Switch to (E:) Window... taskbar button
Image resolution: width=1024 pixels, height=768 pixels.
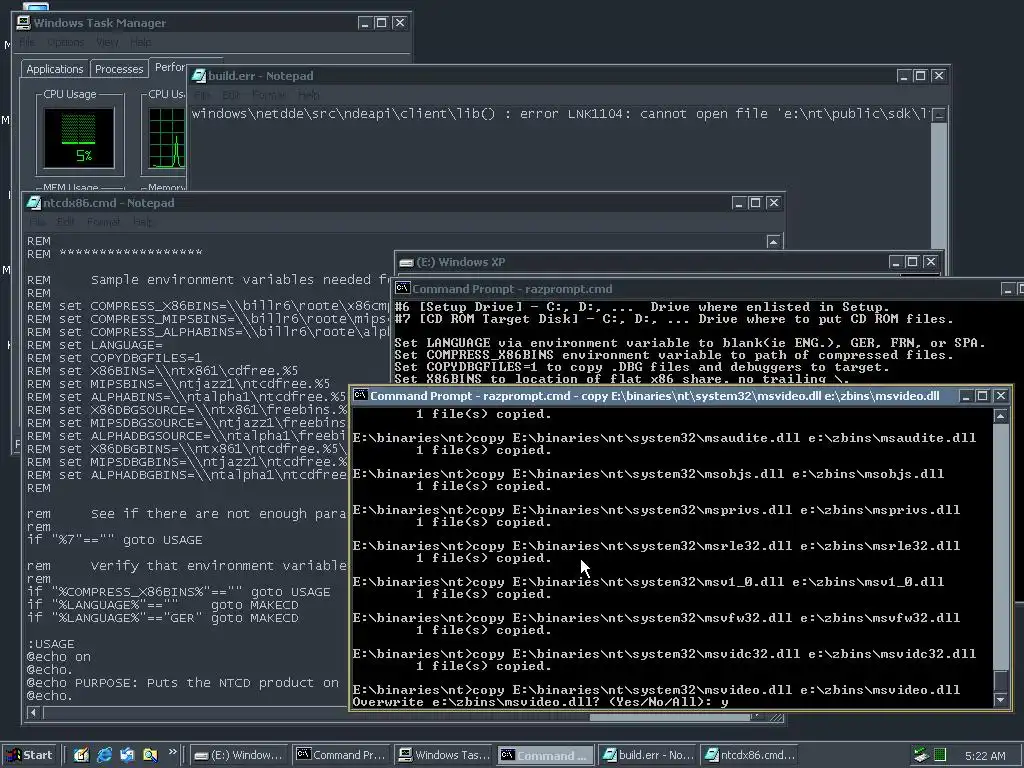point(239,755)
